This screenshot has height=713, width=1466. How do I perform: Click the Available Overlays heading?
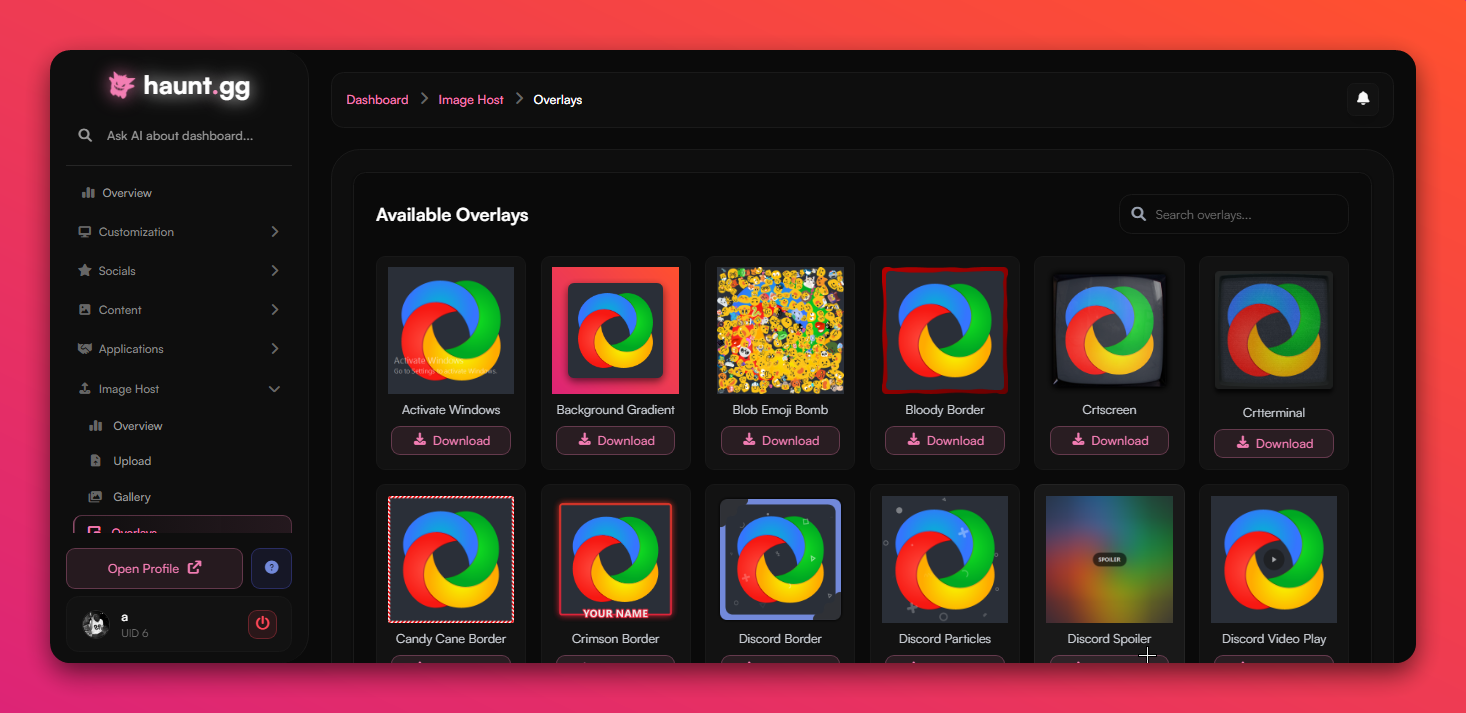point(452,215)
